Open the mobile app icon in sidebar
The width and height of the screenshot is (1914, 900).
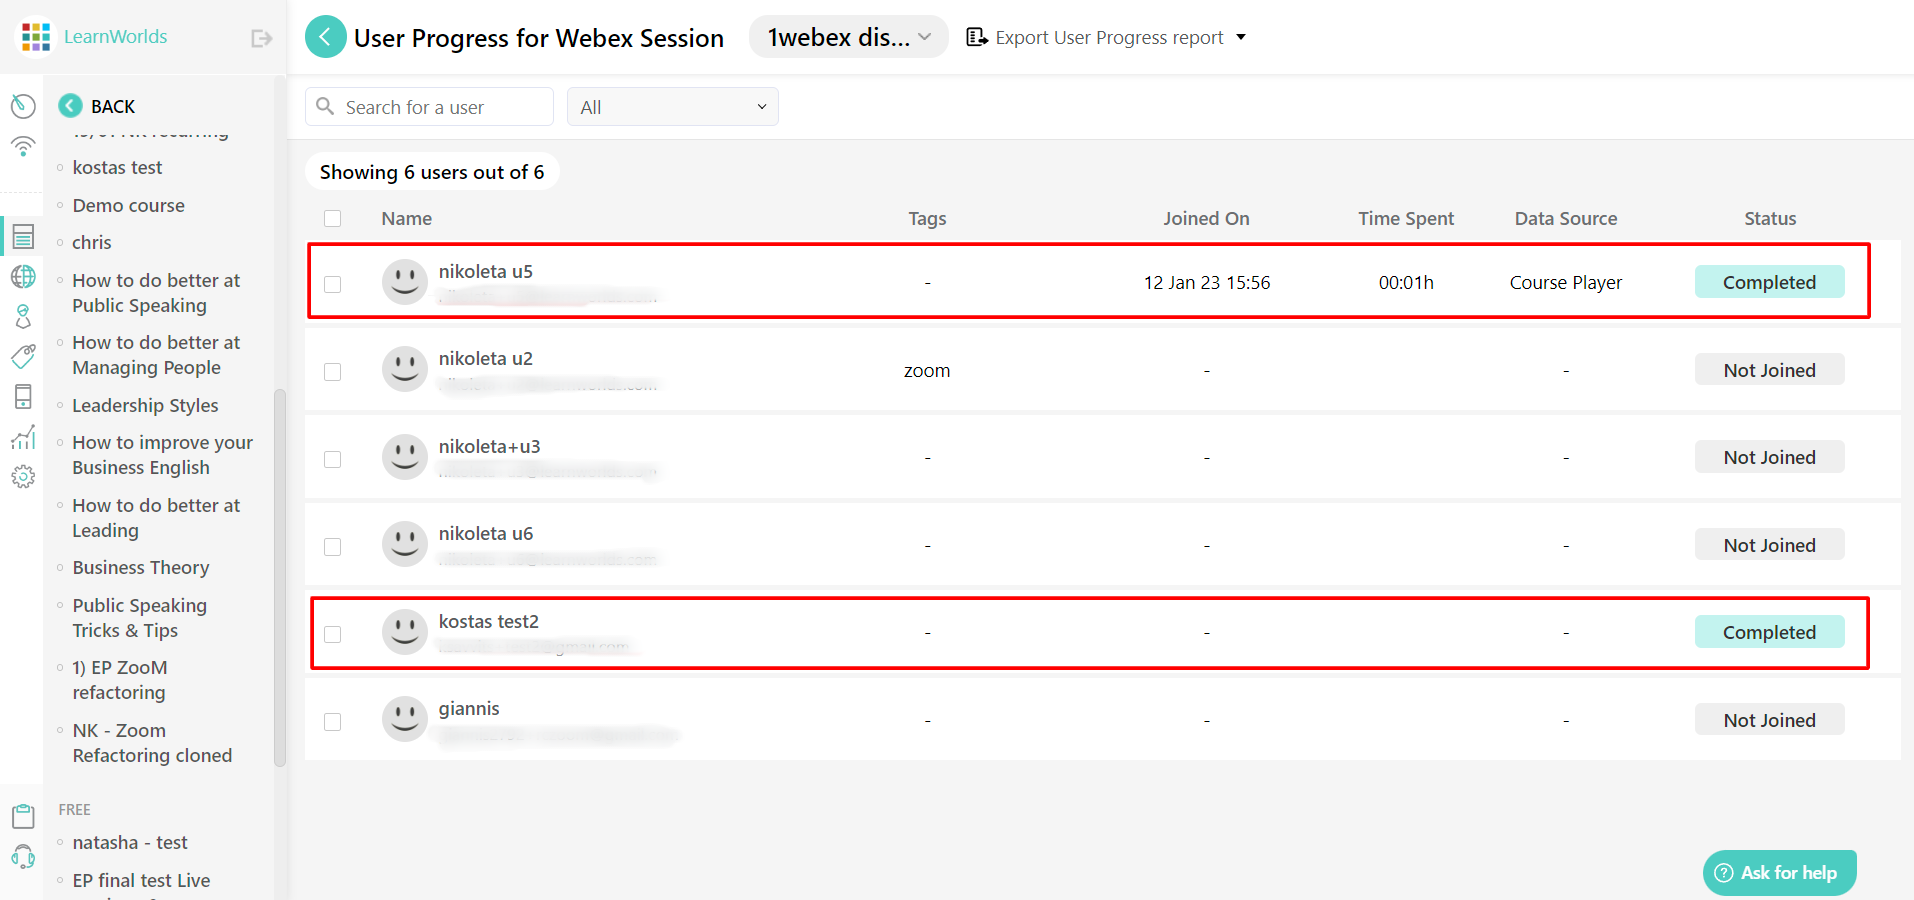point(23,396)
